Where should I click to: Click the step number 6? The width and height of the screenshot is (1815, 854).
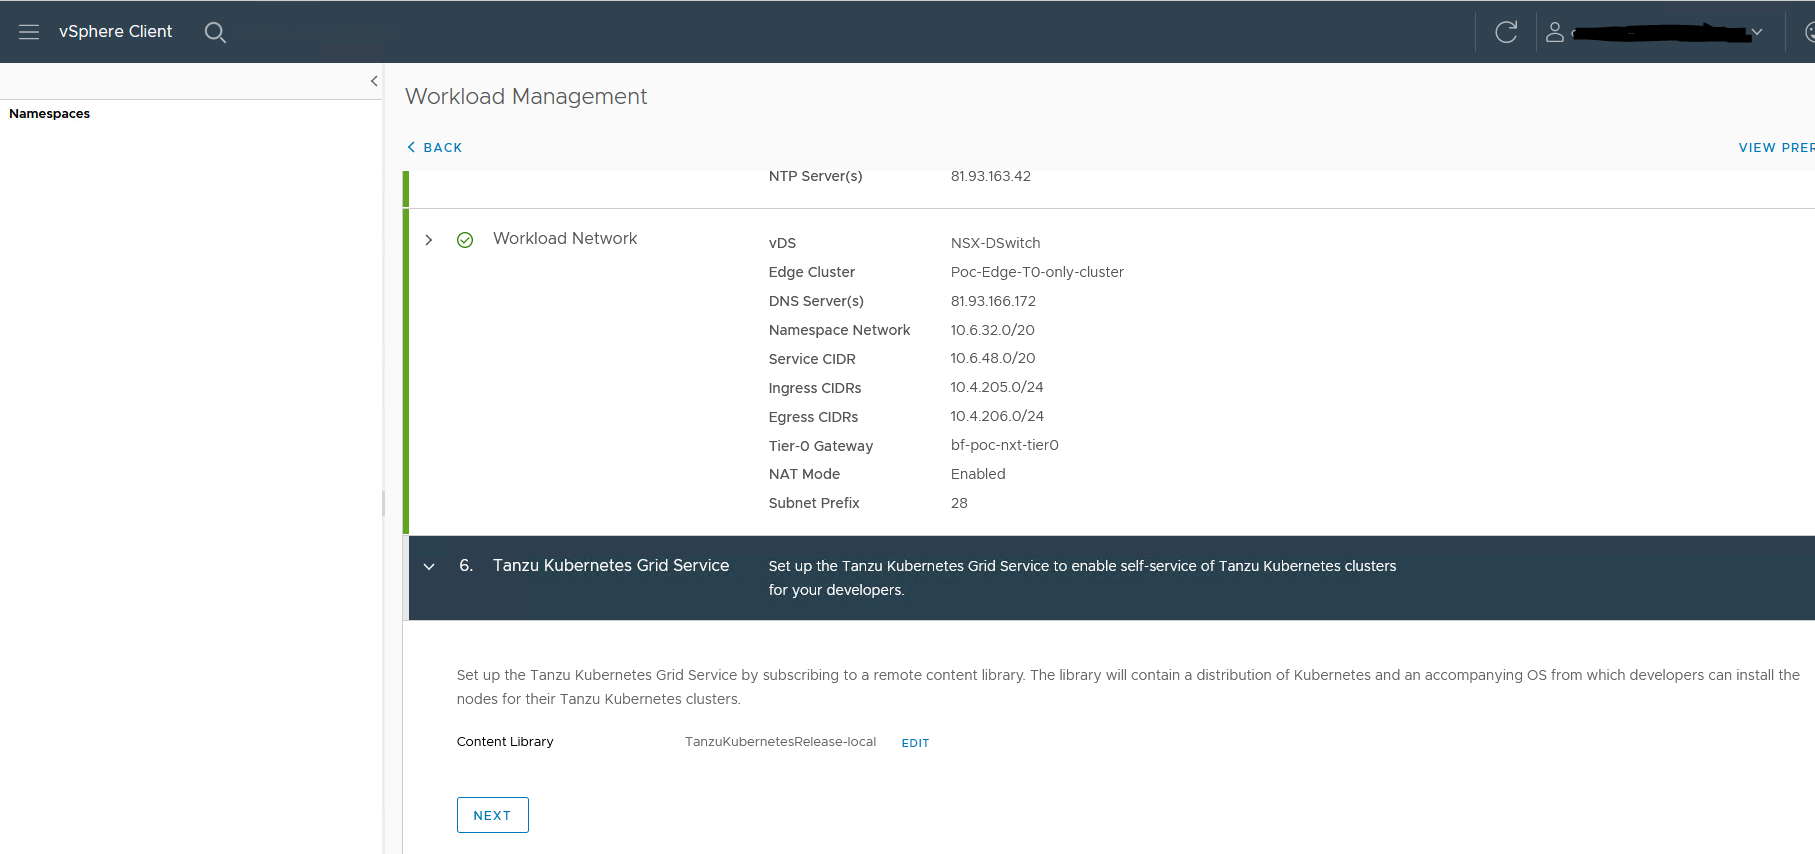point(466,565)
